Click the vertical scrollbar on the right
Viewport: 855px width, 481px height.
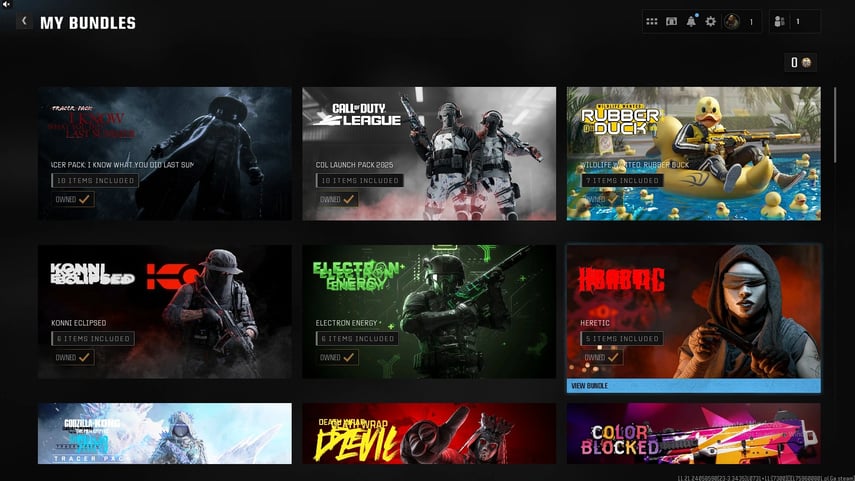pos(836,125)
